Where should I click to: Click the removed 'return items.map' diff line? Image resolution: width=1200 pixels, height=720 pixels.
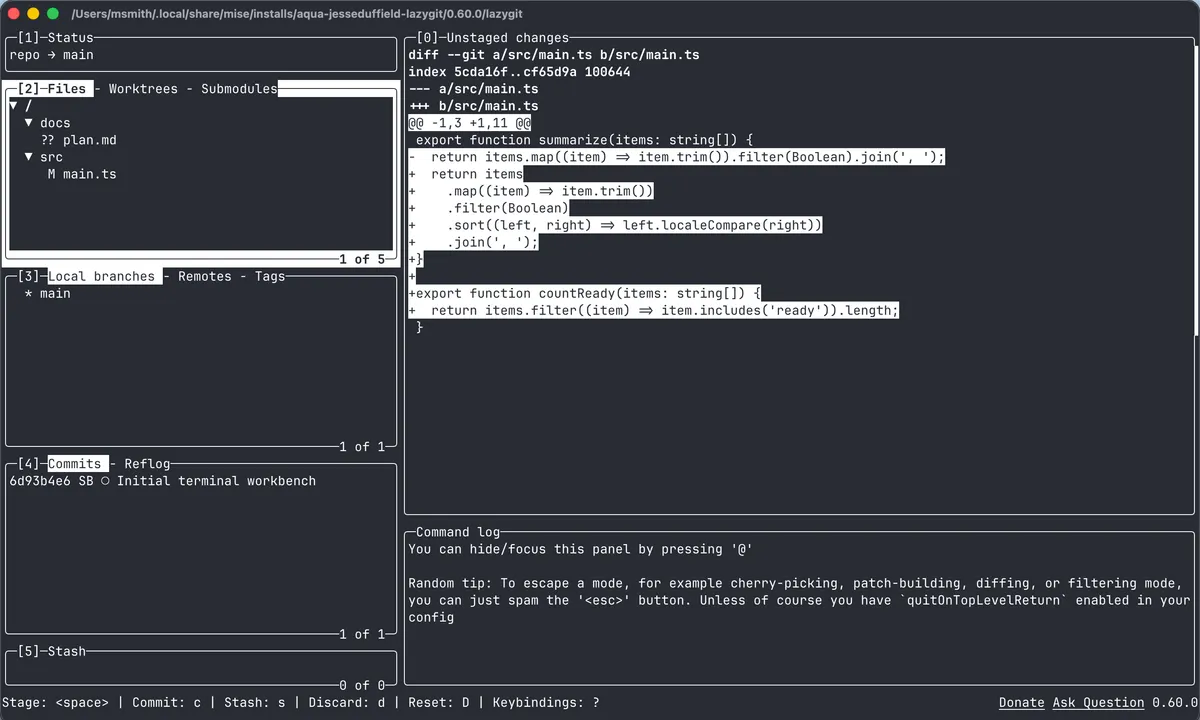(677, 157)
